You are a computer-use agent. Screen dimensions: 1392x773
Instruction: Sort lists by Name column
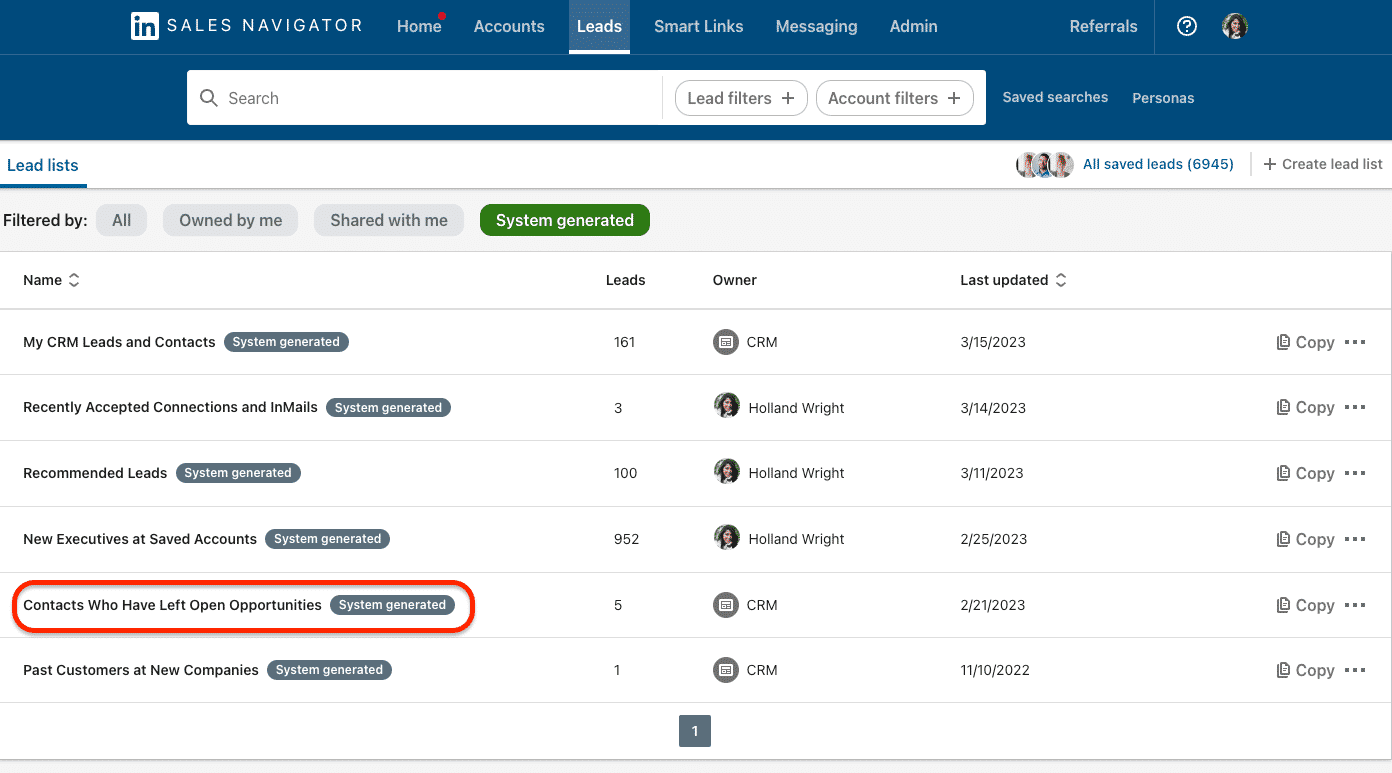51,280
